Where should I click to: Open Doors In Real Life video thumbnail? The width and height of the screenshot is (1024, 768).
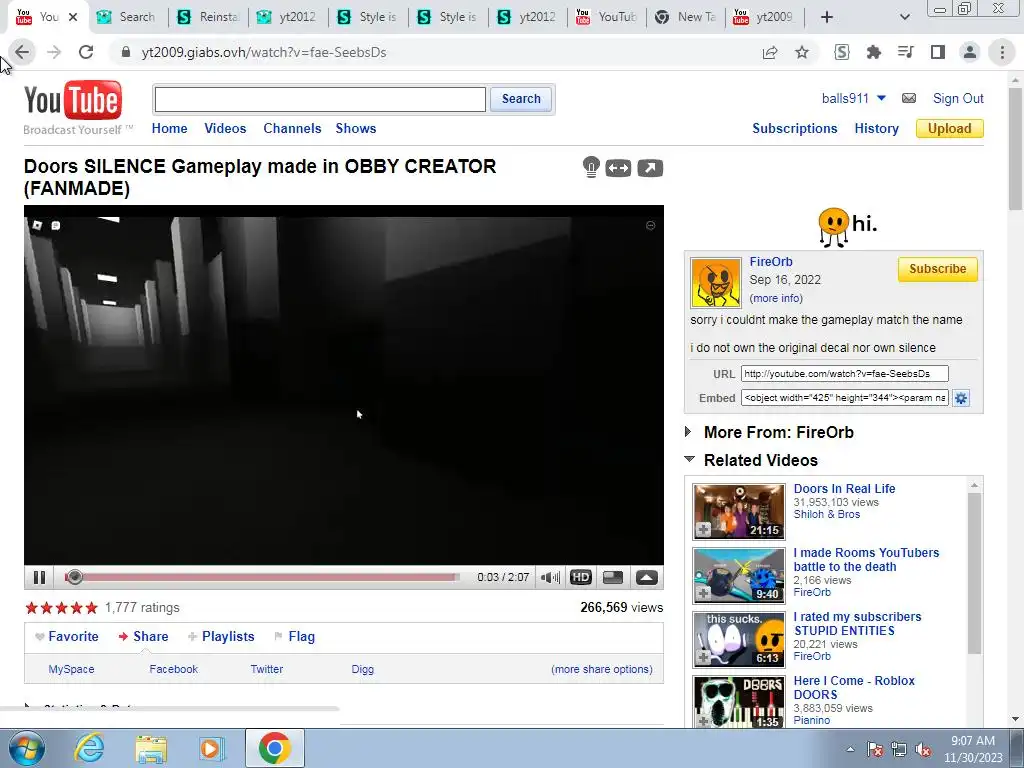tap(739, 511)
